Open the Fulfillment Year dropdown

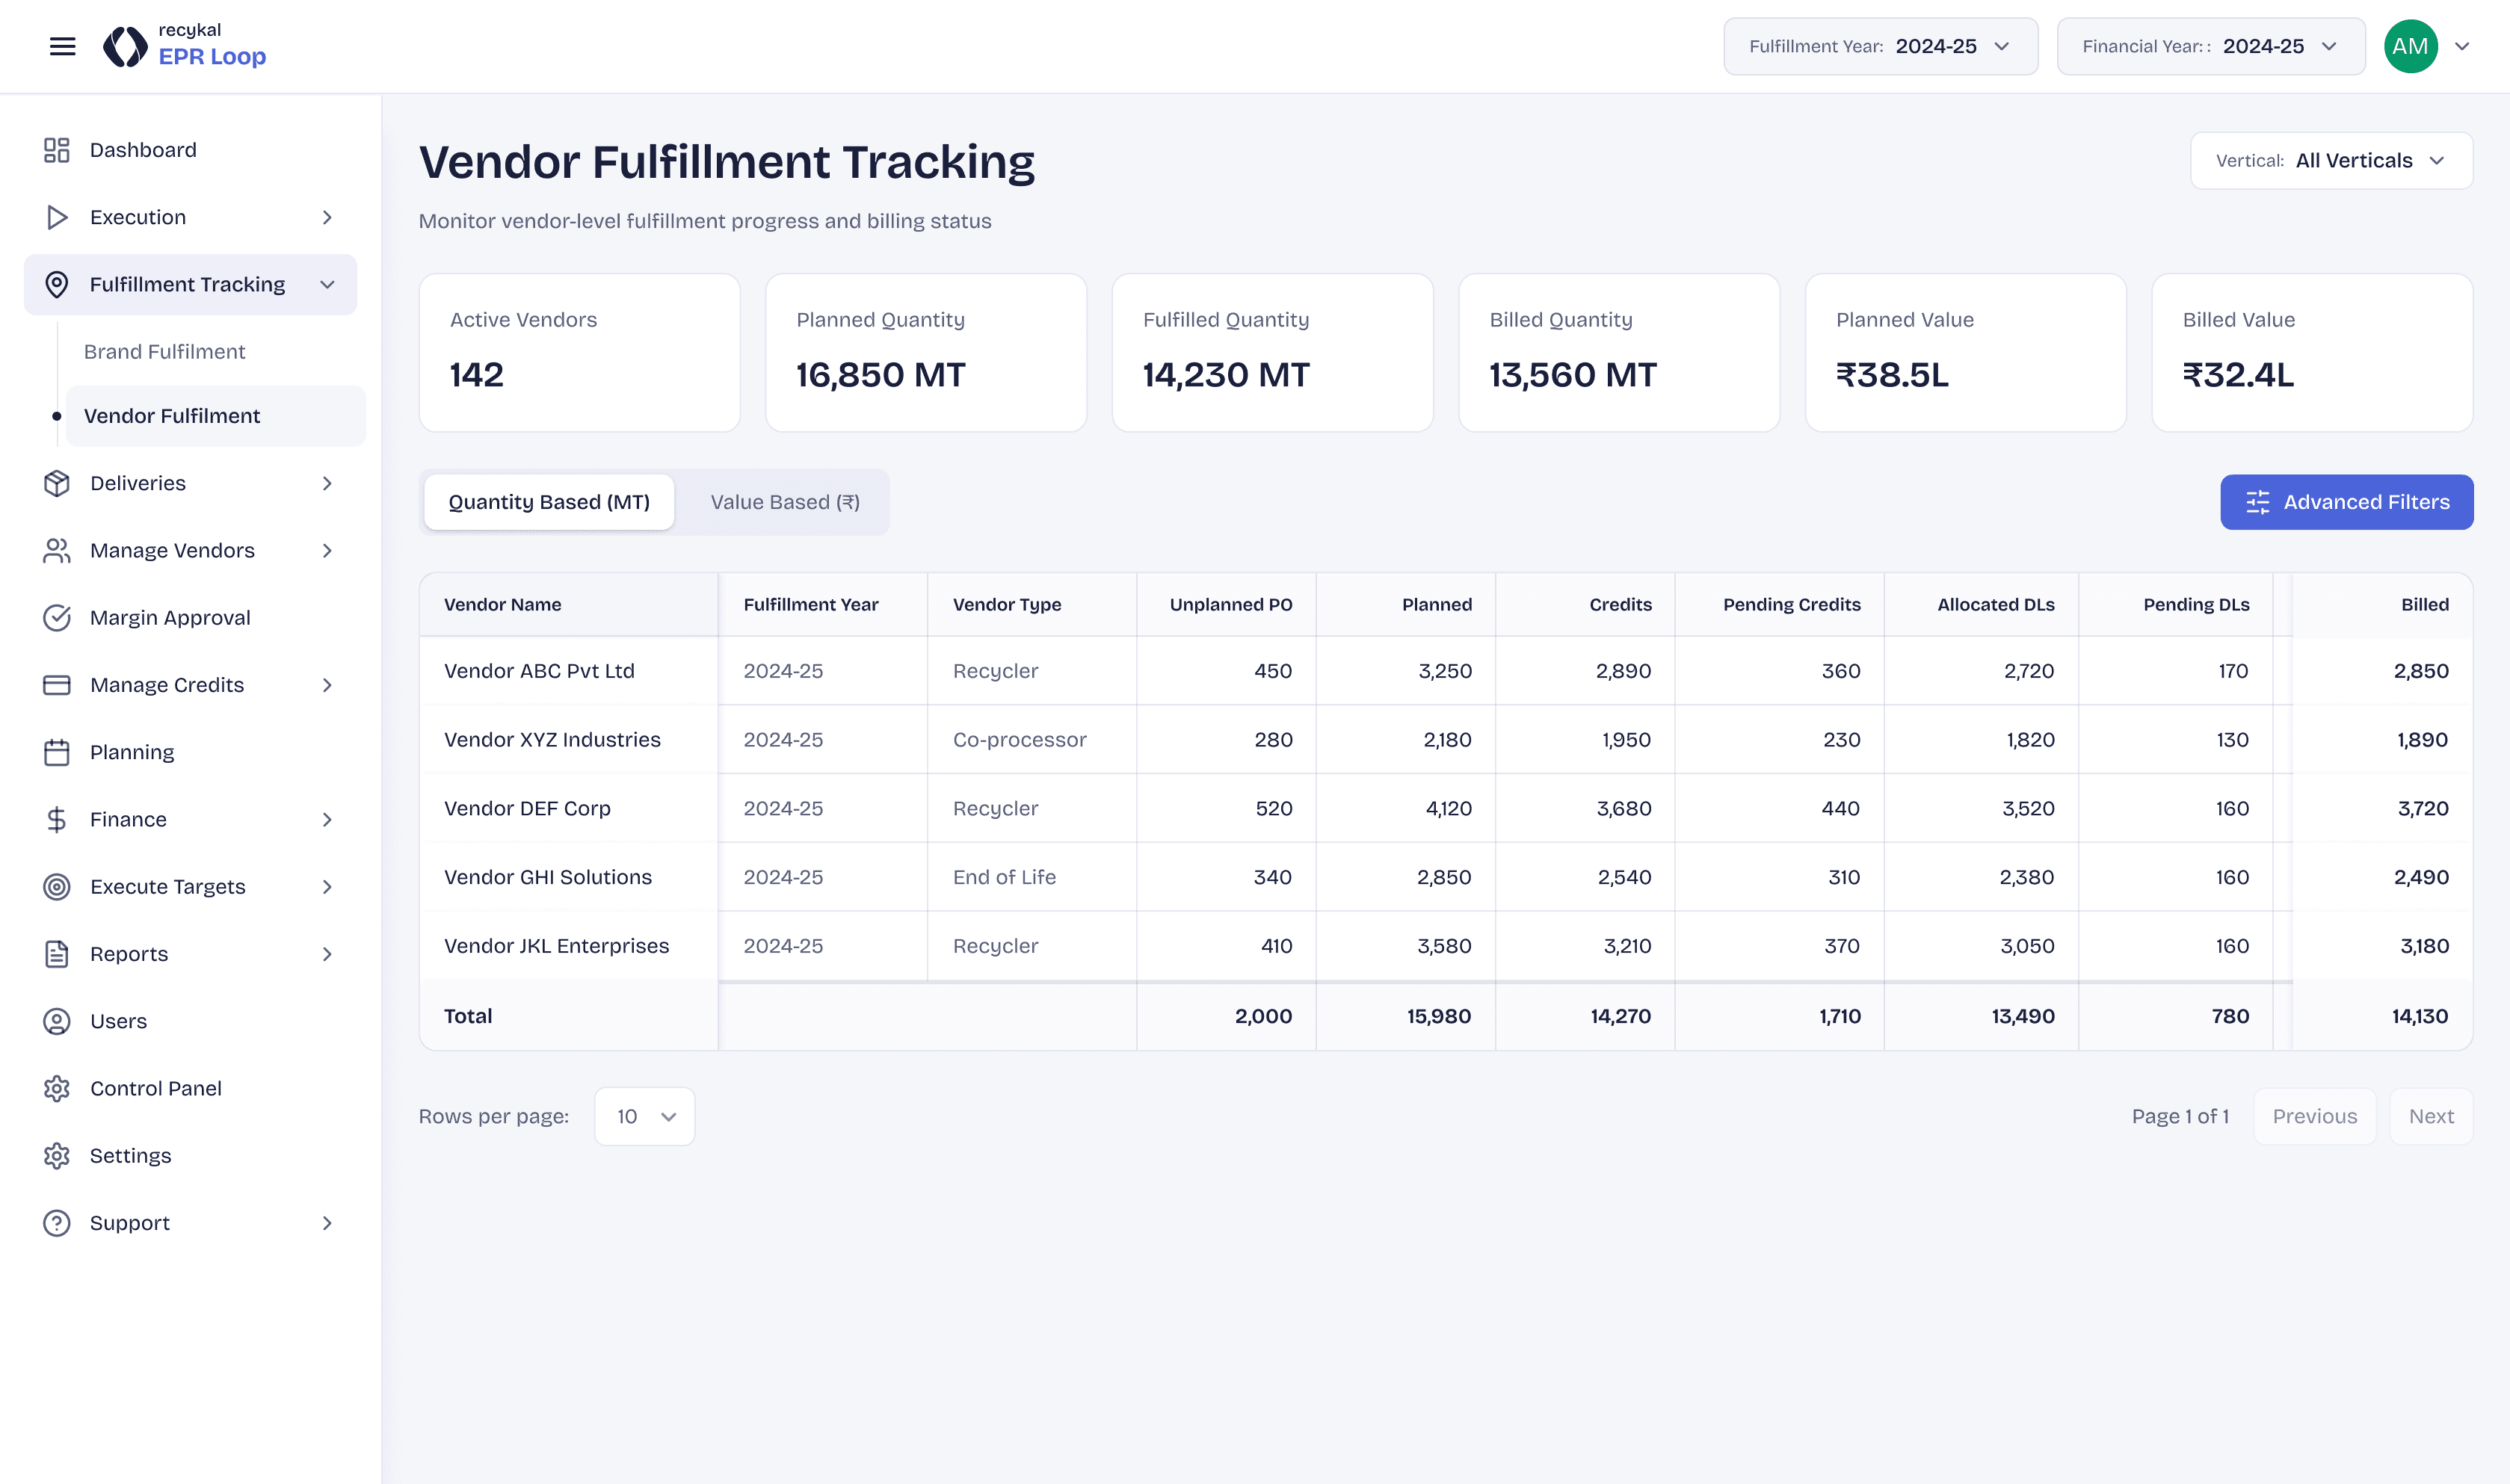coord(1880,46)
